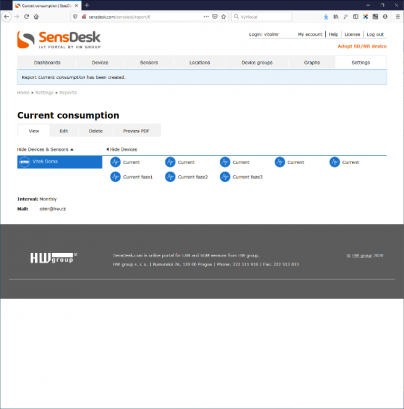This screenshot has height=409, width=404.
Task: Click the Current faze1 sensor icon
Action: tap(115, 177)
